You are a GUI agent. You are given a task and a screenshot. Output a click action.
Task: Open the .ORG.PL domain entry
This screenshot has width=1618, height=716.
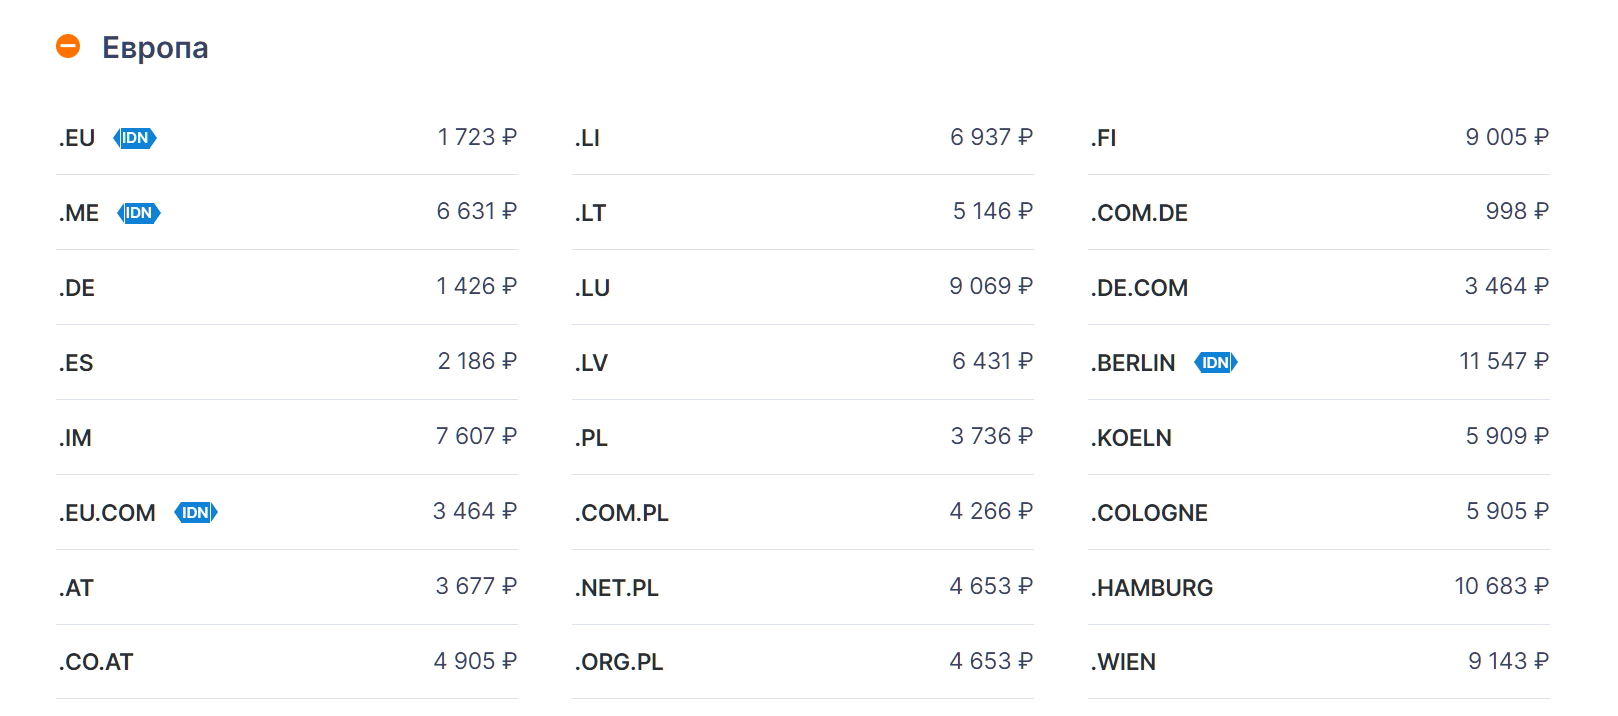[803, 662]
